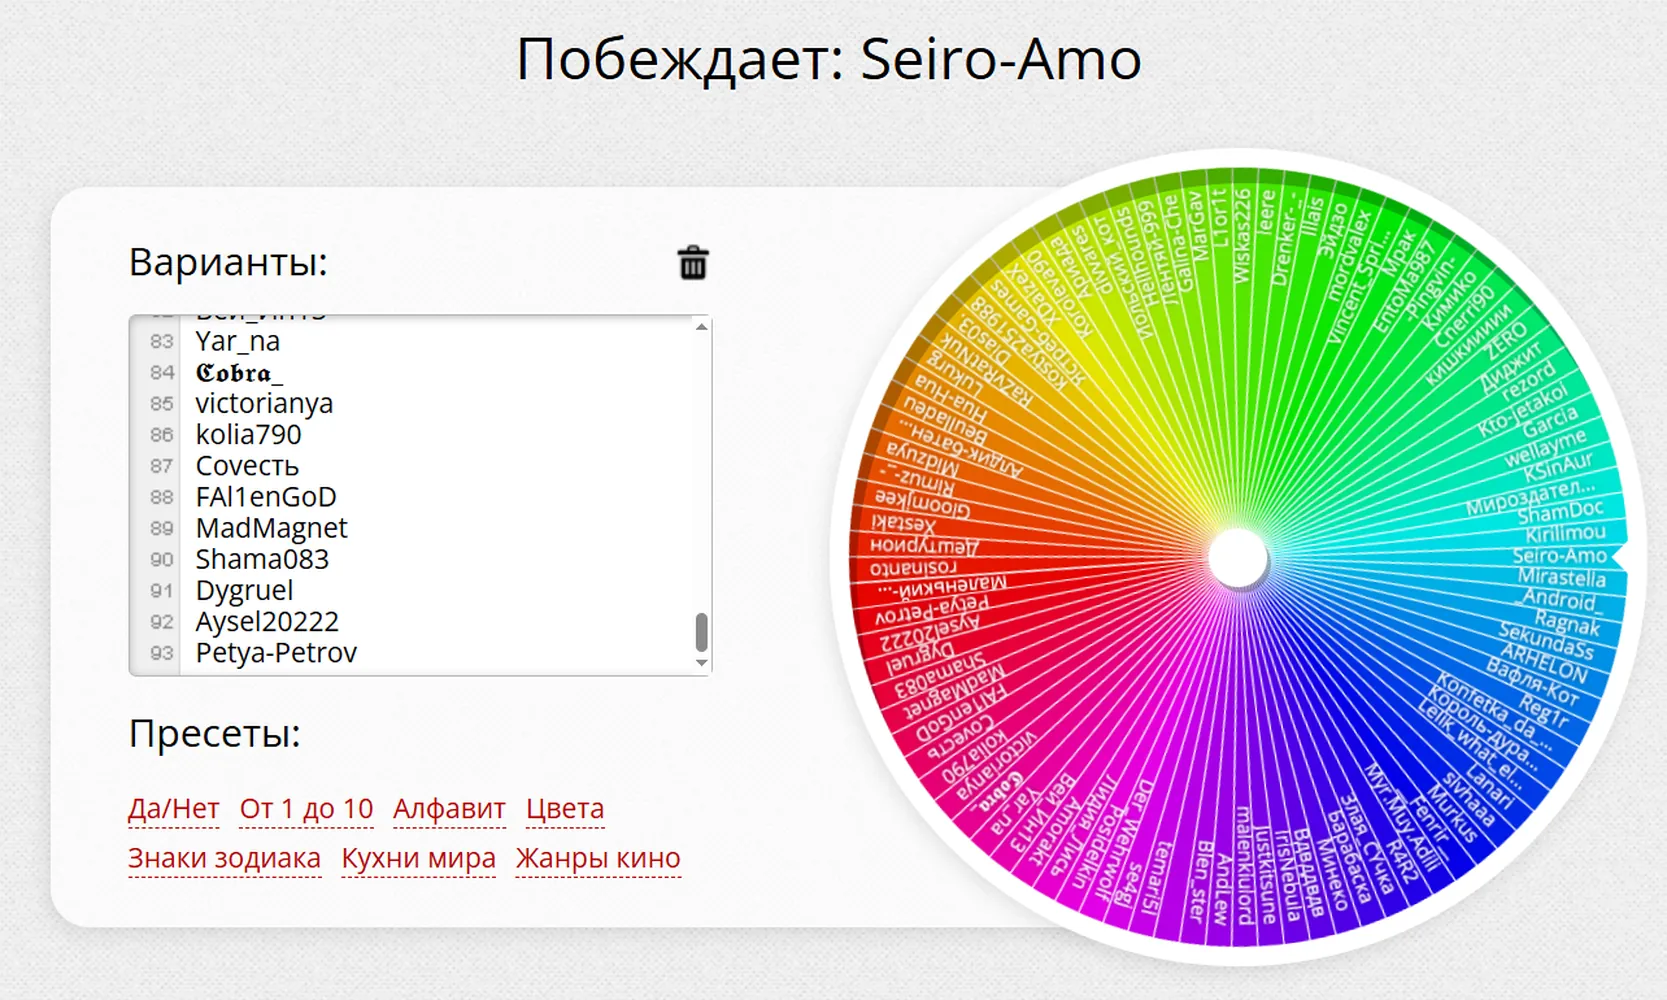This screenshot has width=1667, height=1000.
Task: Click the rosinanto sector on the wheel
Action: click(912, 568)
